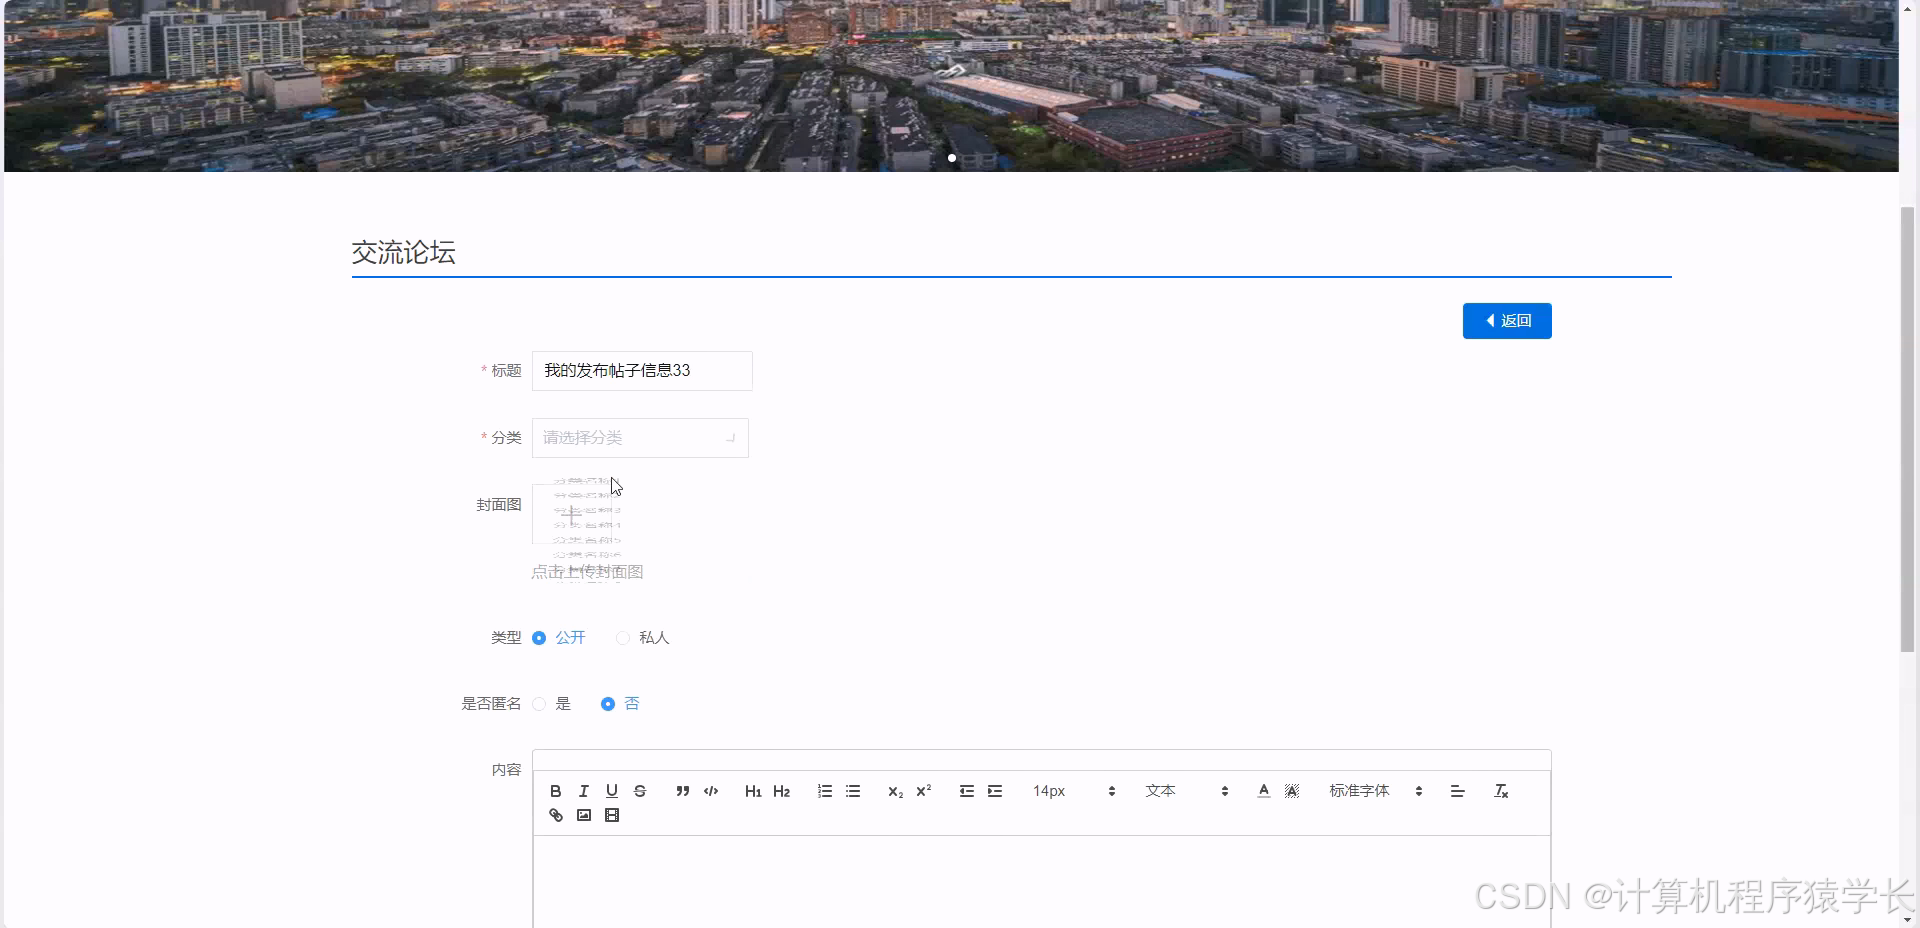Apply italic formatting in the editor
1920x928 pixels.
[584, 791]
